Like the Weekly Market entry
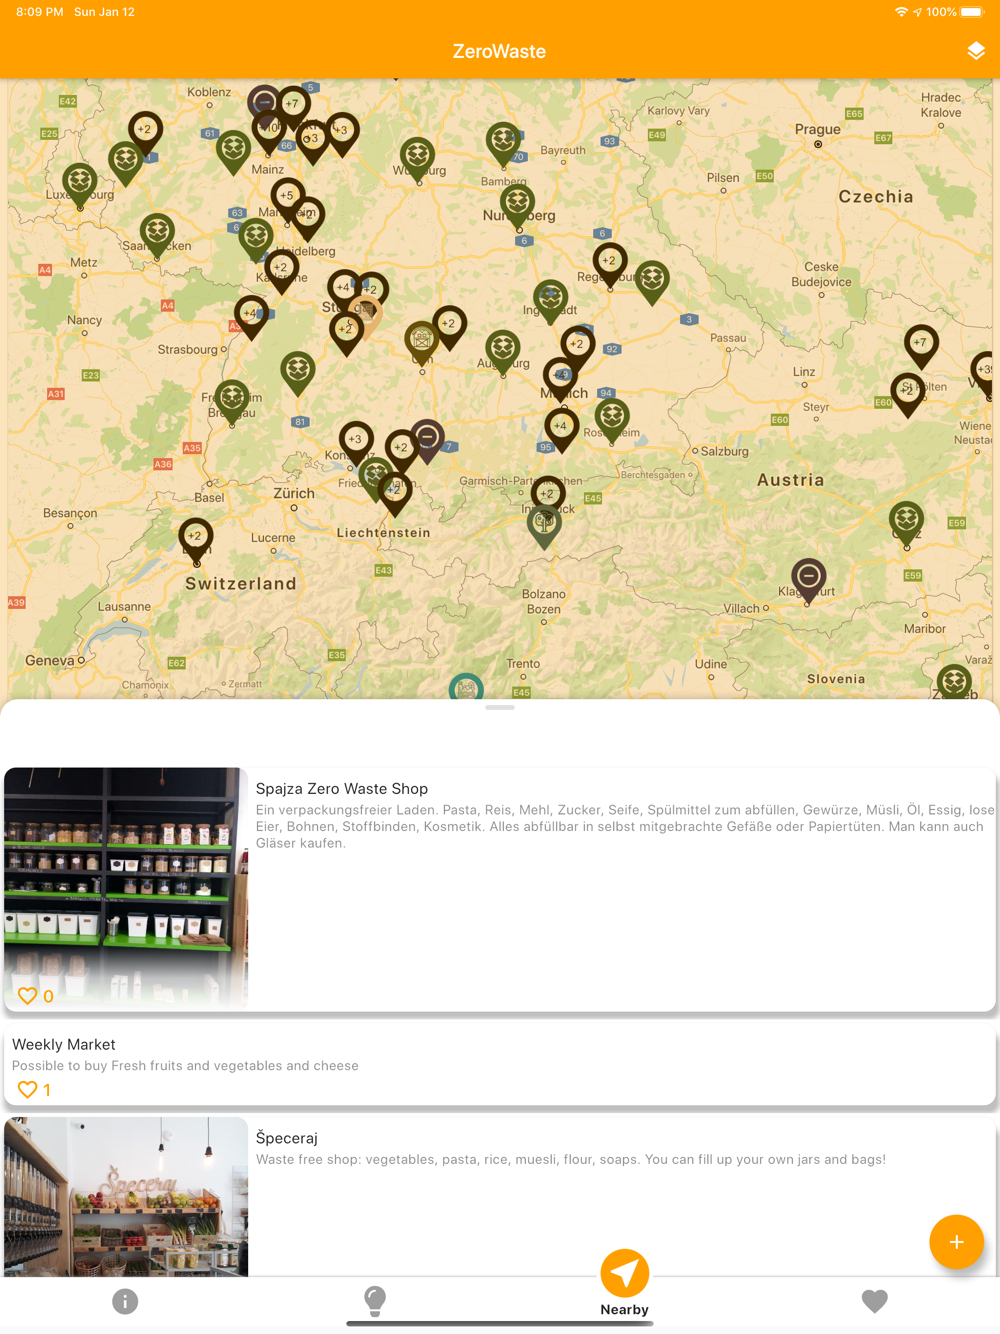This screenshot has width=1000, height=1334. tap(28, 1090)
